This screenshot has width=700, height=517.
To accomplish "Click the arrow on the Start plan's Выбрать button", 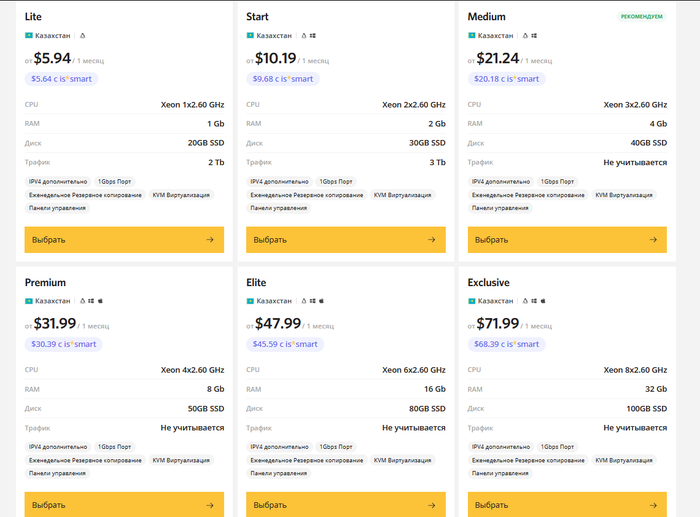I will [x=431, y=240].
